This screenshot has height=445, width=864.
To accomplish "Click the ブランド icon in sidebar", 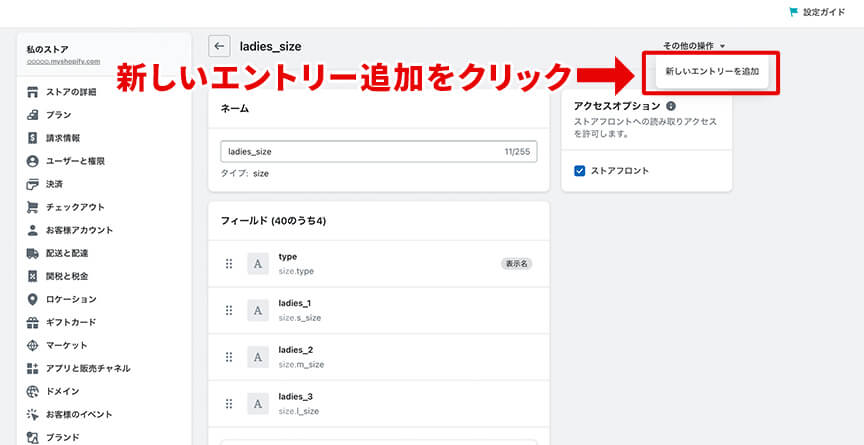I will tap(33, 438).
